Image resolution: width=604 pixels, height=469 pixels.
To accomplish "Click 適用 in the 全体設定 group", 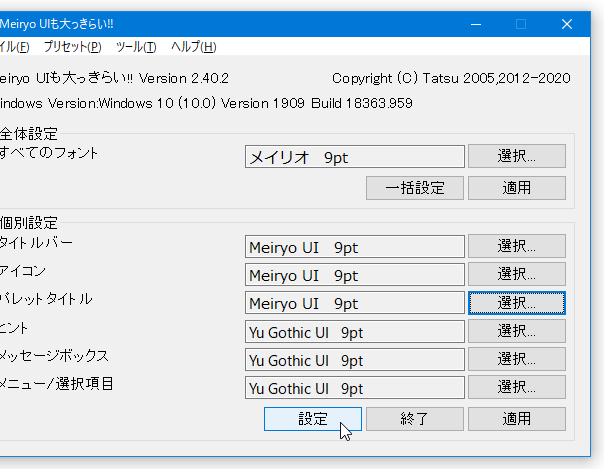I will (517, 188).
